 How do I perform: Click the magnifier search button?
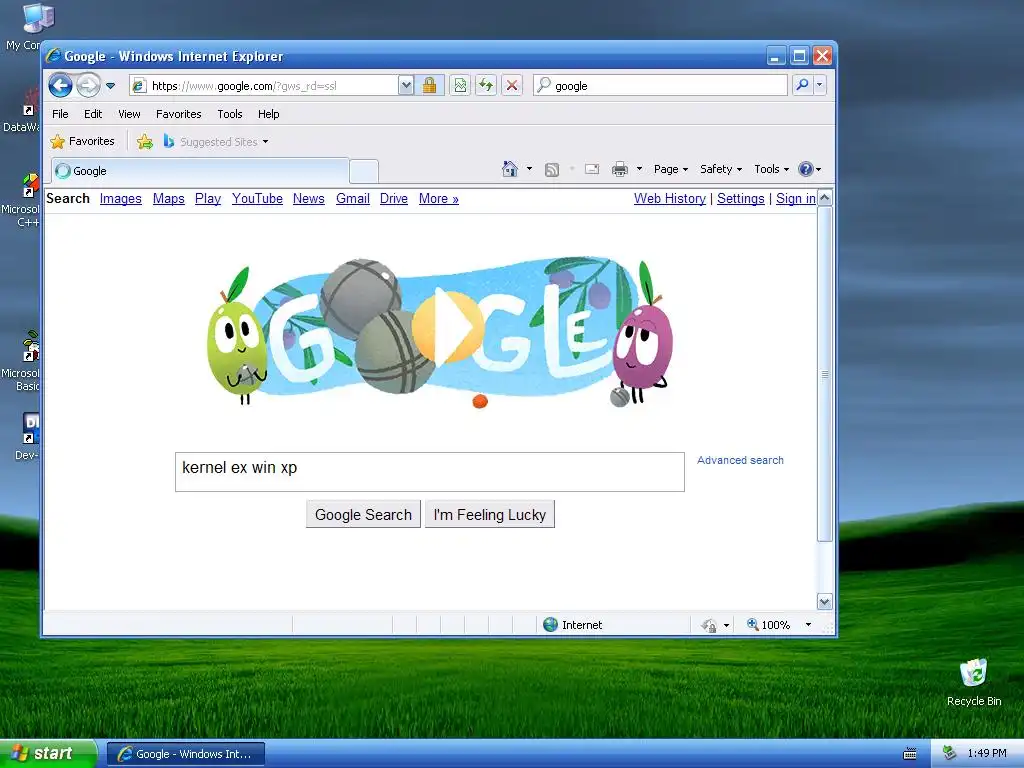point(802,85)
